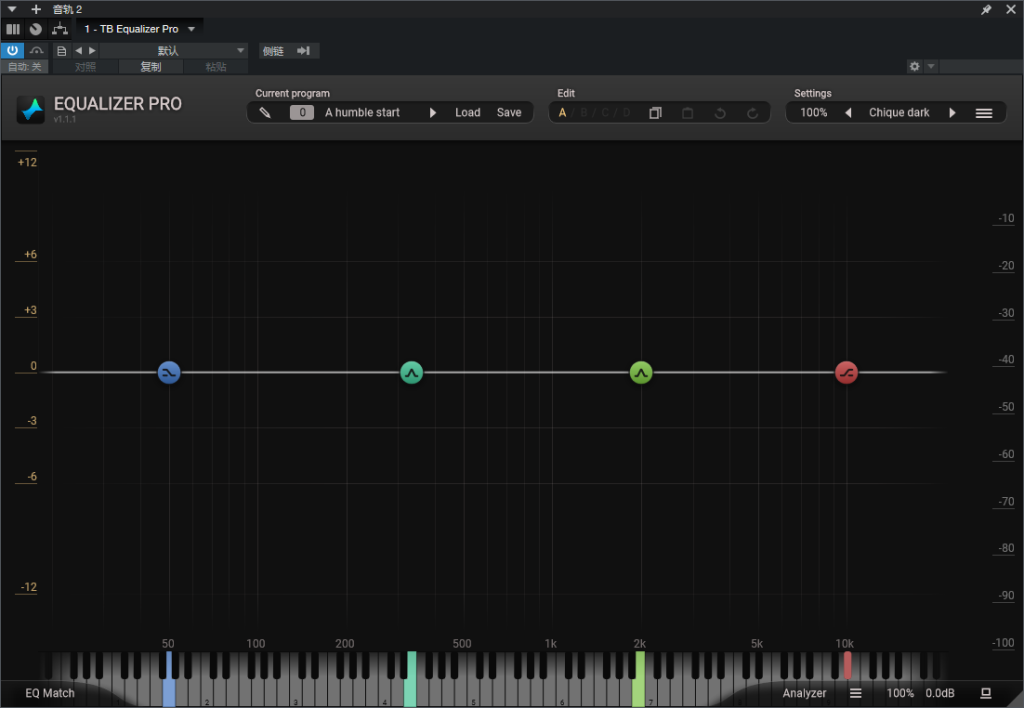Toggle the 侧链 sidechain button

273,51
